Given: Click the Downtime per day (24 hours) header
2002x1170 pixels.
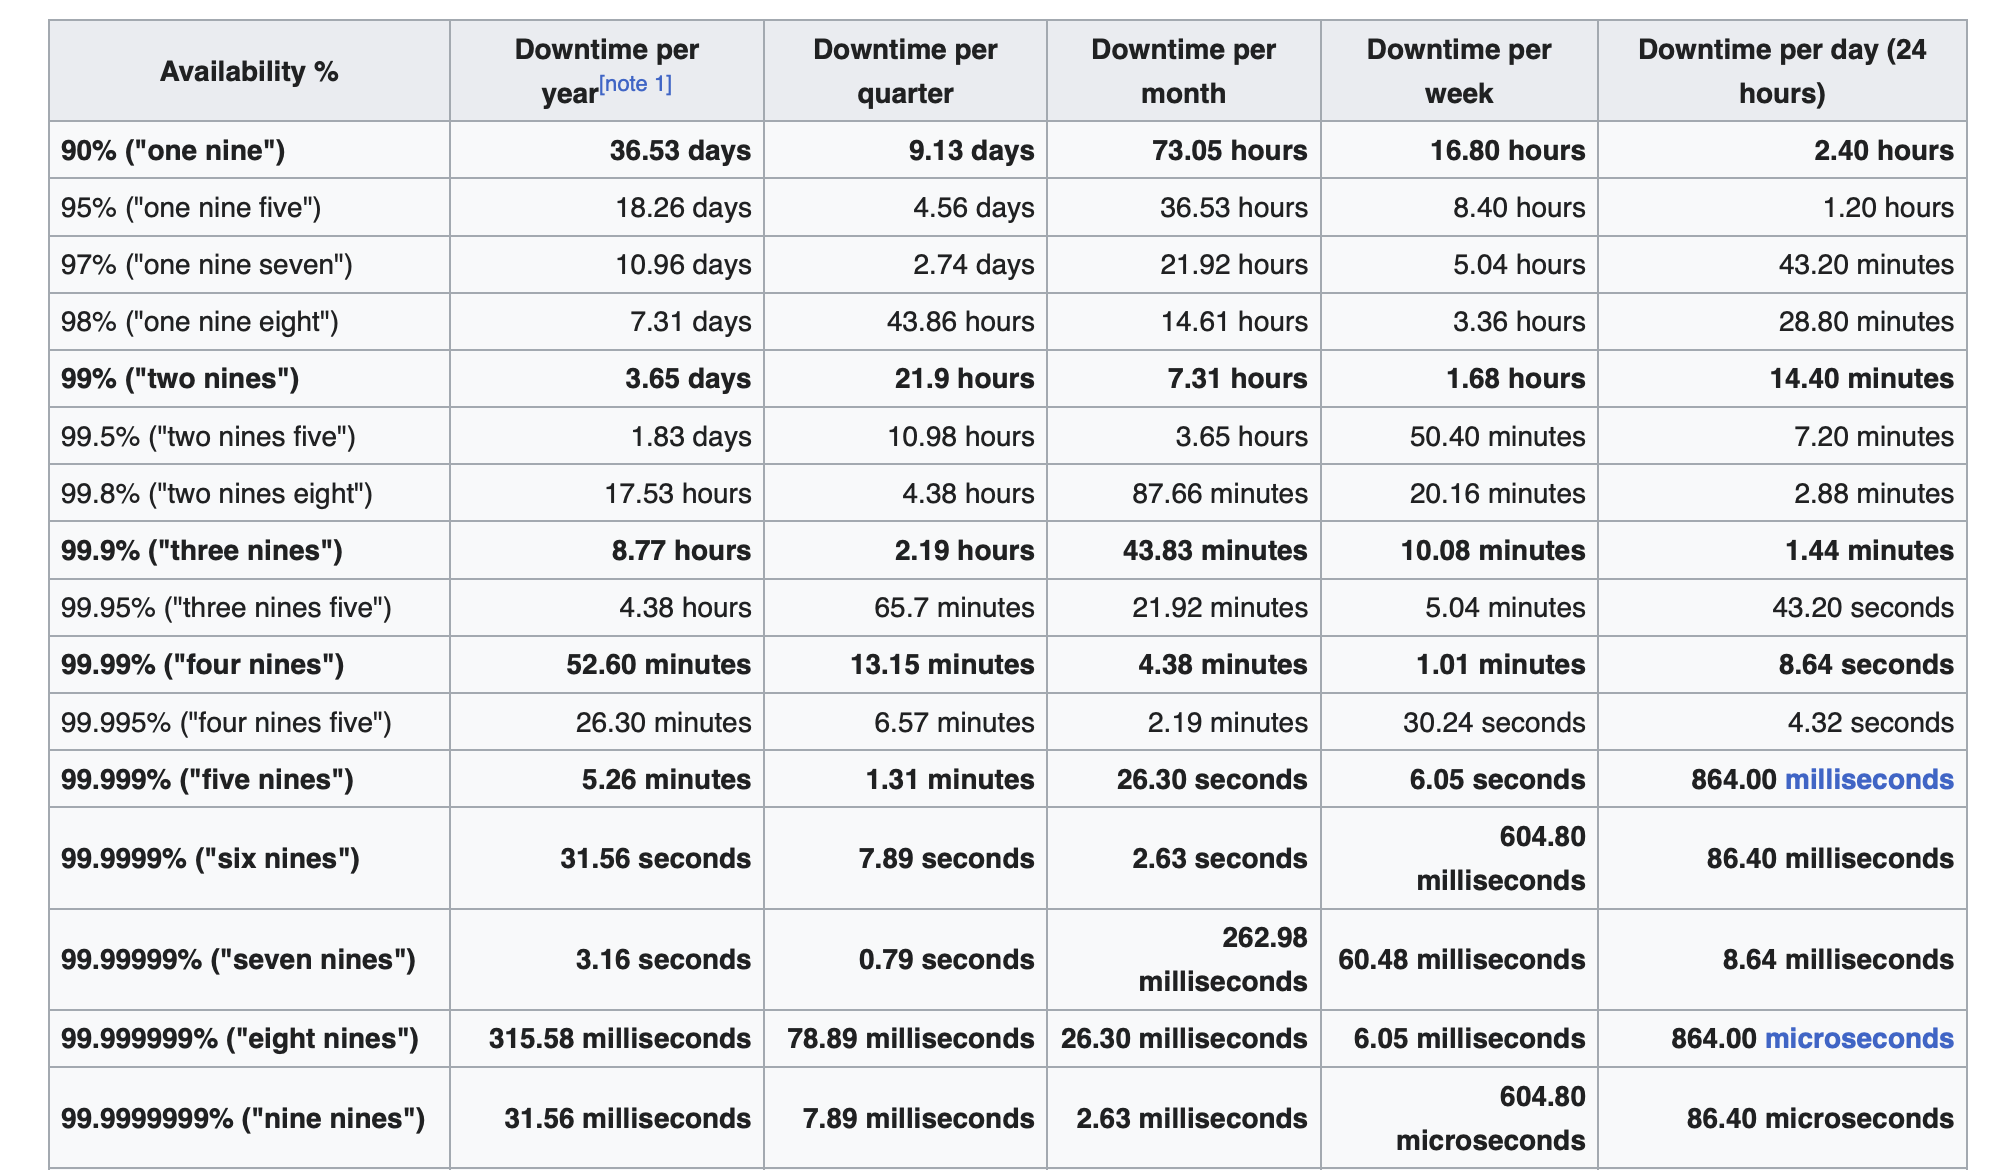Looking at the screenshot, I should click(x=1782, y=72).
